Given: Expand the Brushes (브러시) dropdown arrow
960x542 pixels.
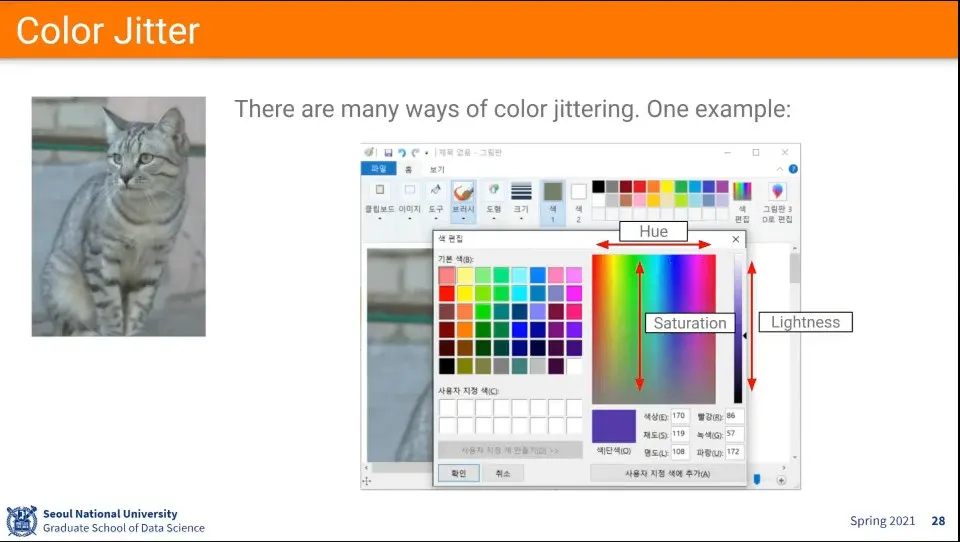Looking at the screenshot, I should [463, 218].
